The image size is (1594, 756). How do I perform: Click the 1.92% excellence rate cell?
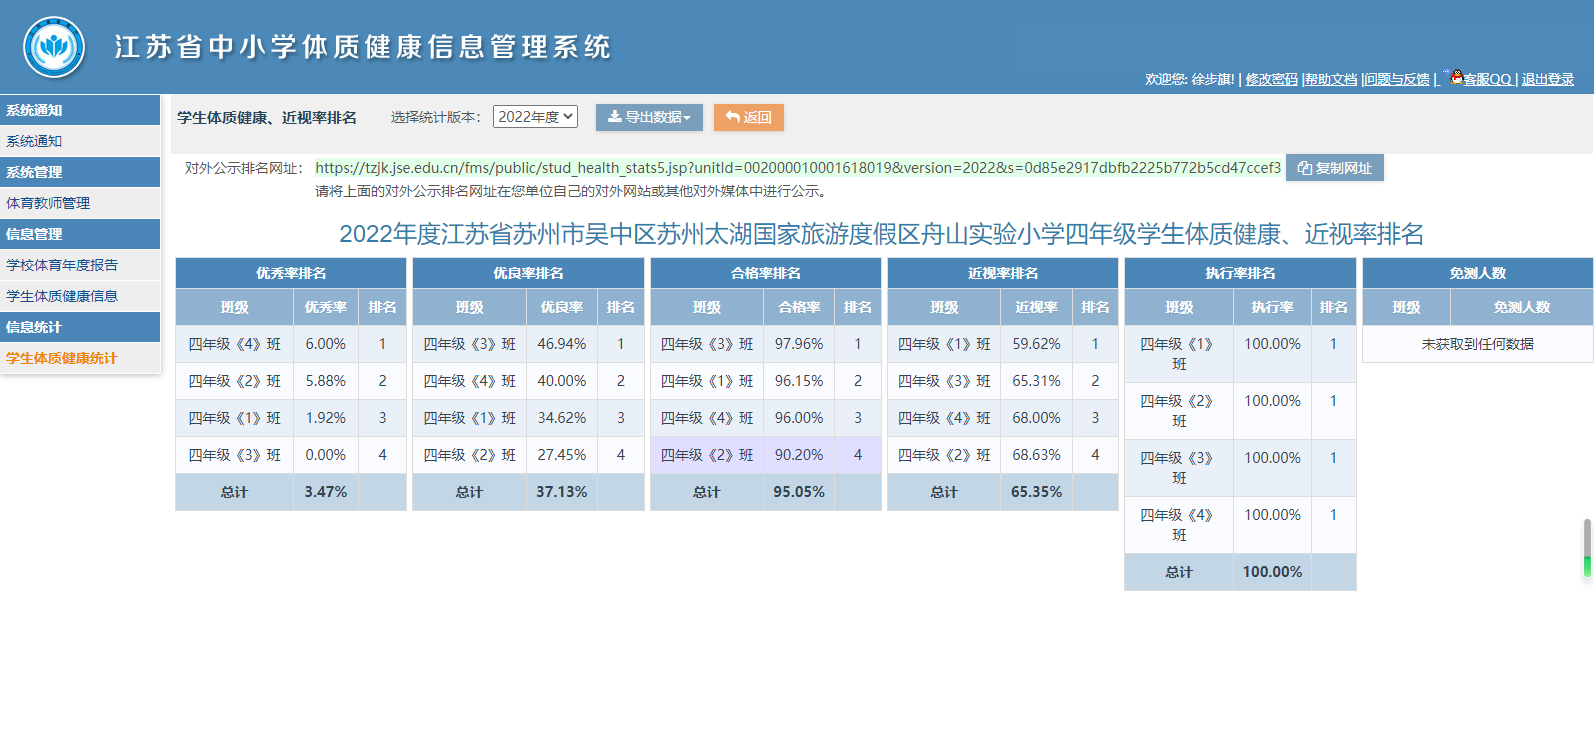pyautogui.click(x=326, y=418)
